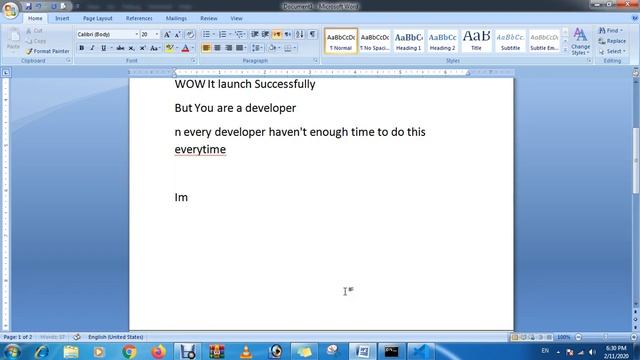Toggle Subscript formatting
This screenshot has width=640, height=360.
tap(131, 48)
